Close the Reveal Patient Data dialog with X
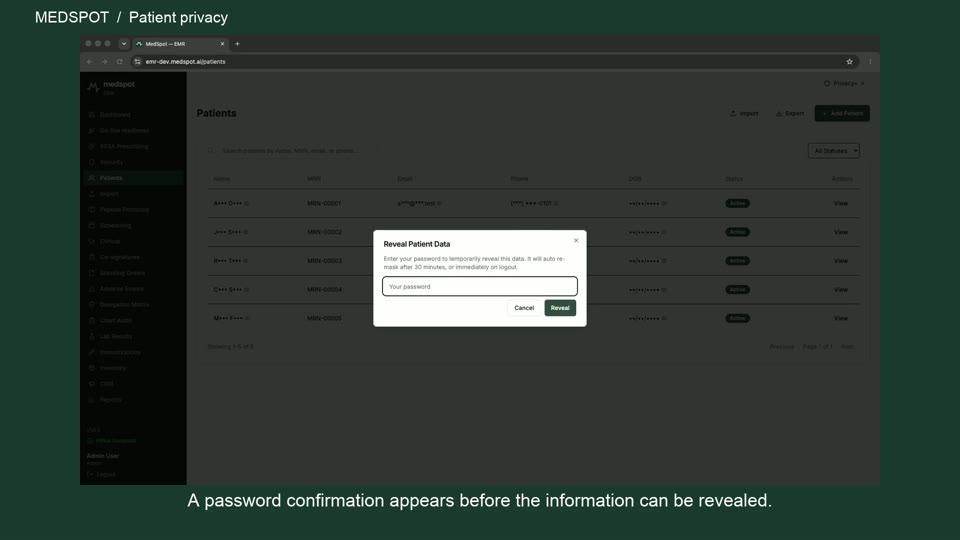This screenshot has height=540, width=960. 576,241
